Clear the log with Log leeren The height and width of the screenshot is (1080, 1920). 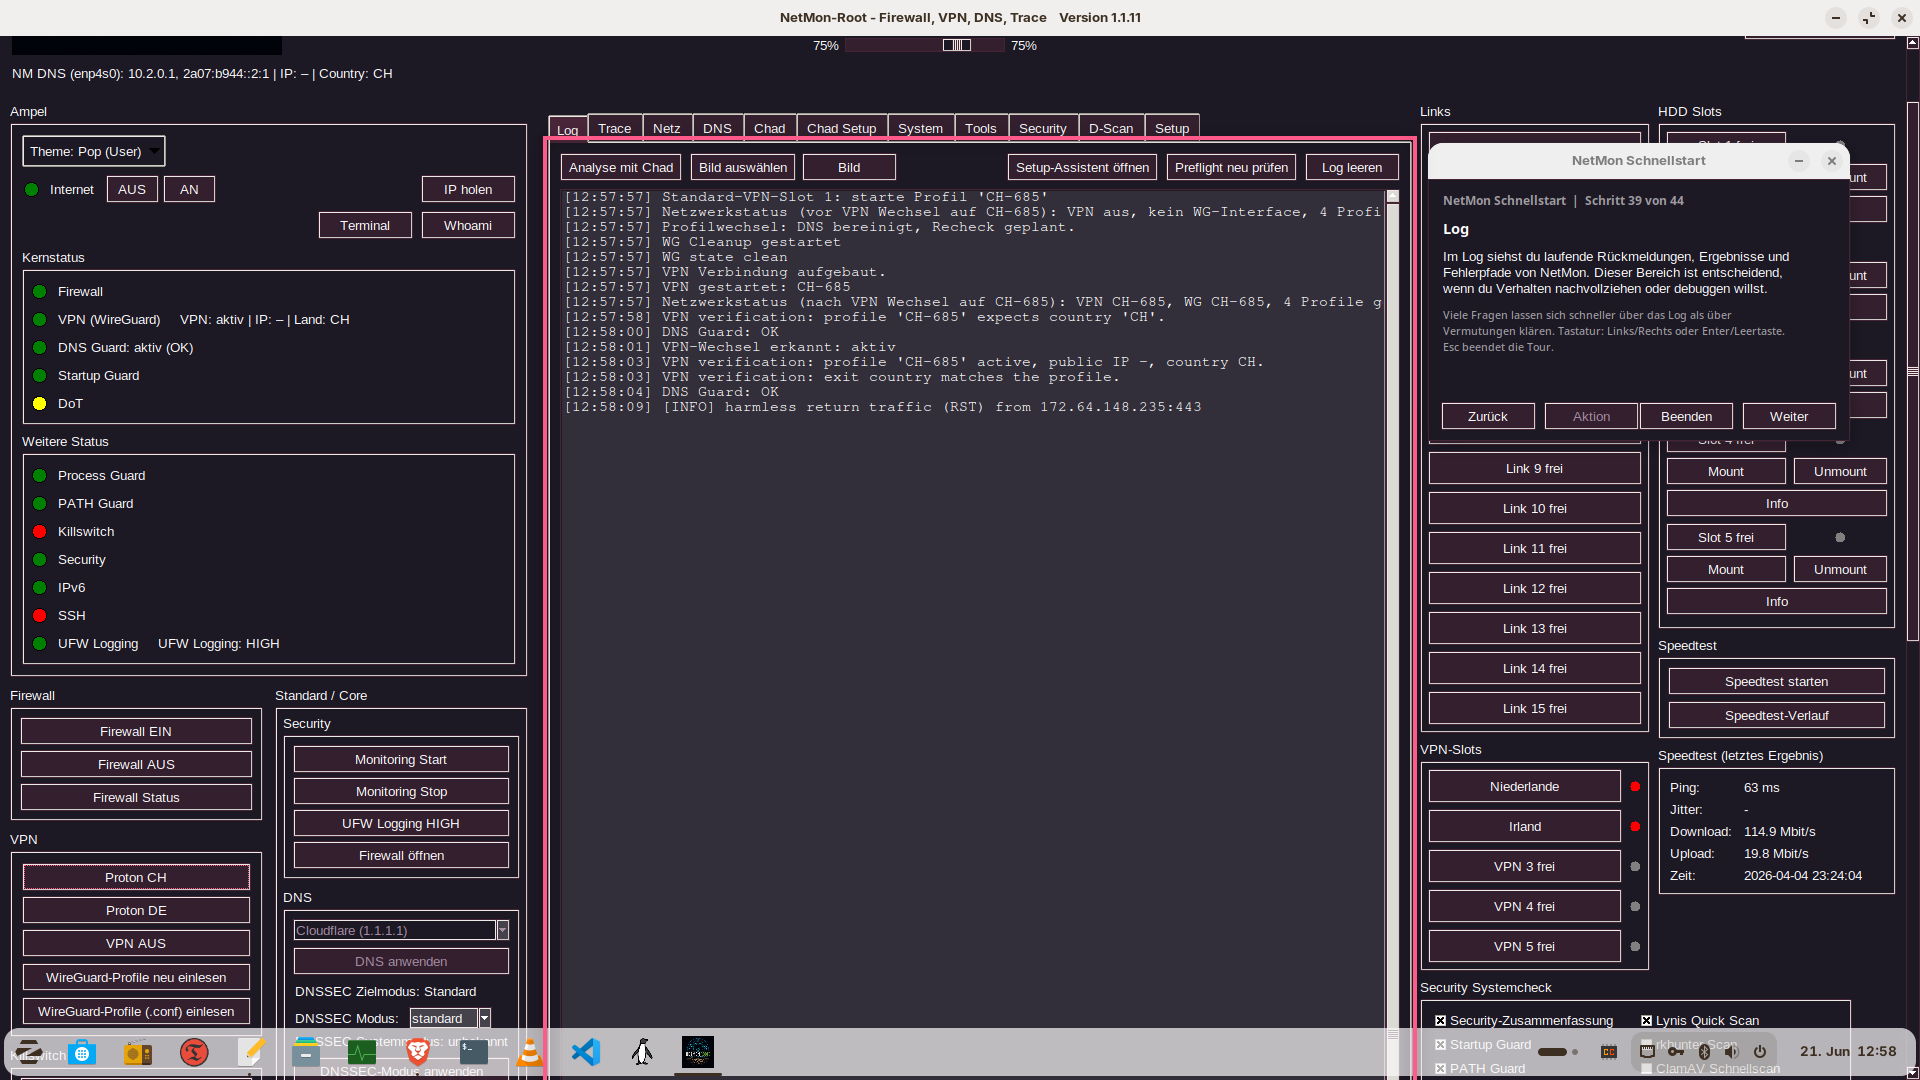[1352, 168]
